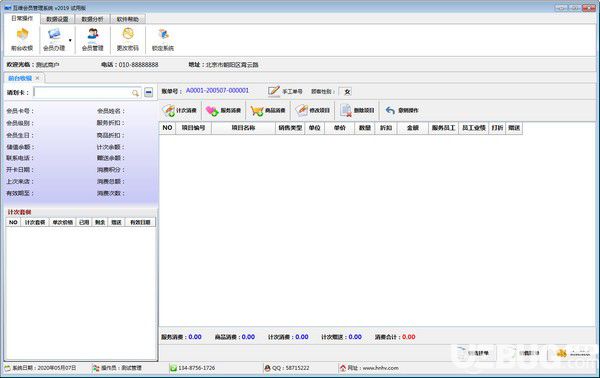Switch to the 软件帮助 ribbon tab

click(x=127, y=19)
